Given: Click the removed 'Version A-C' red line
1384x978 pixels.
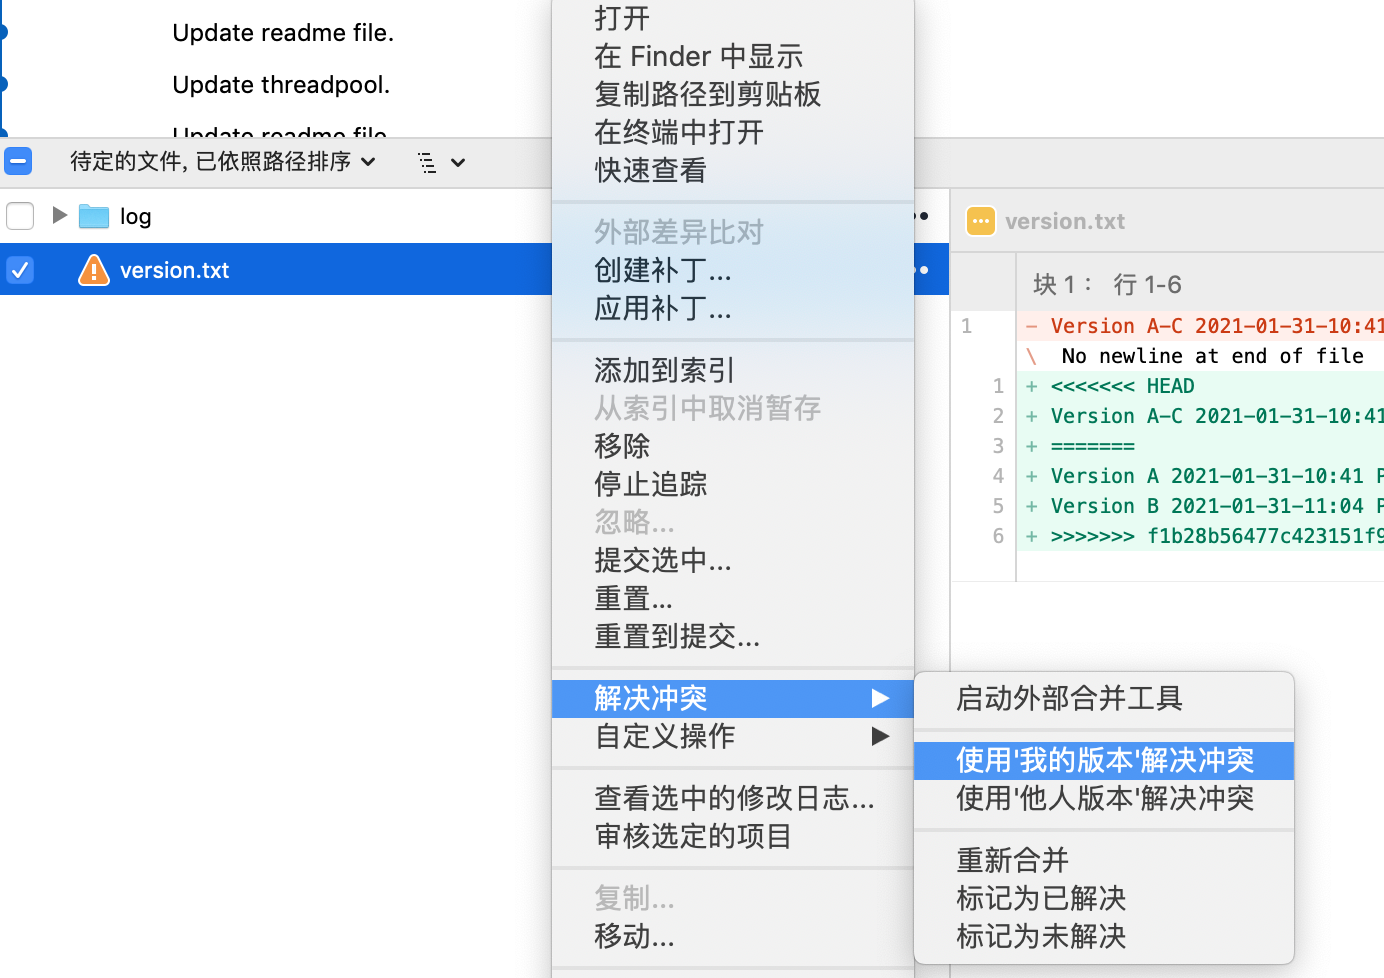Looking at the screenshot, I should tap(1200, 326).
